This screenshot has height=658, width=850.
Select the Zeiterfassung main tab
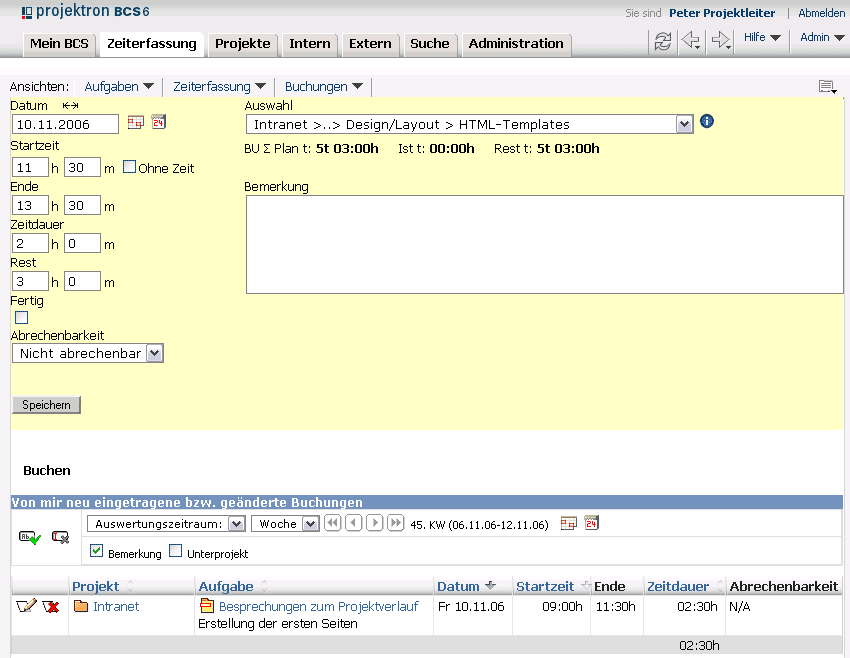152,44
